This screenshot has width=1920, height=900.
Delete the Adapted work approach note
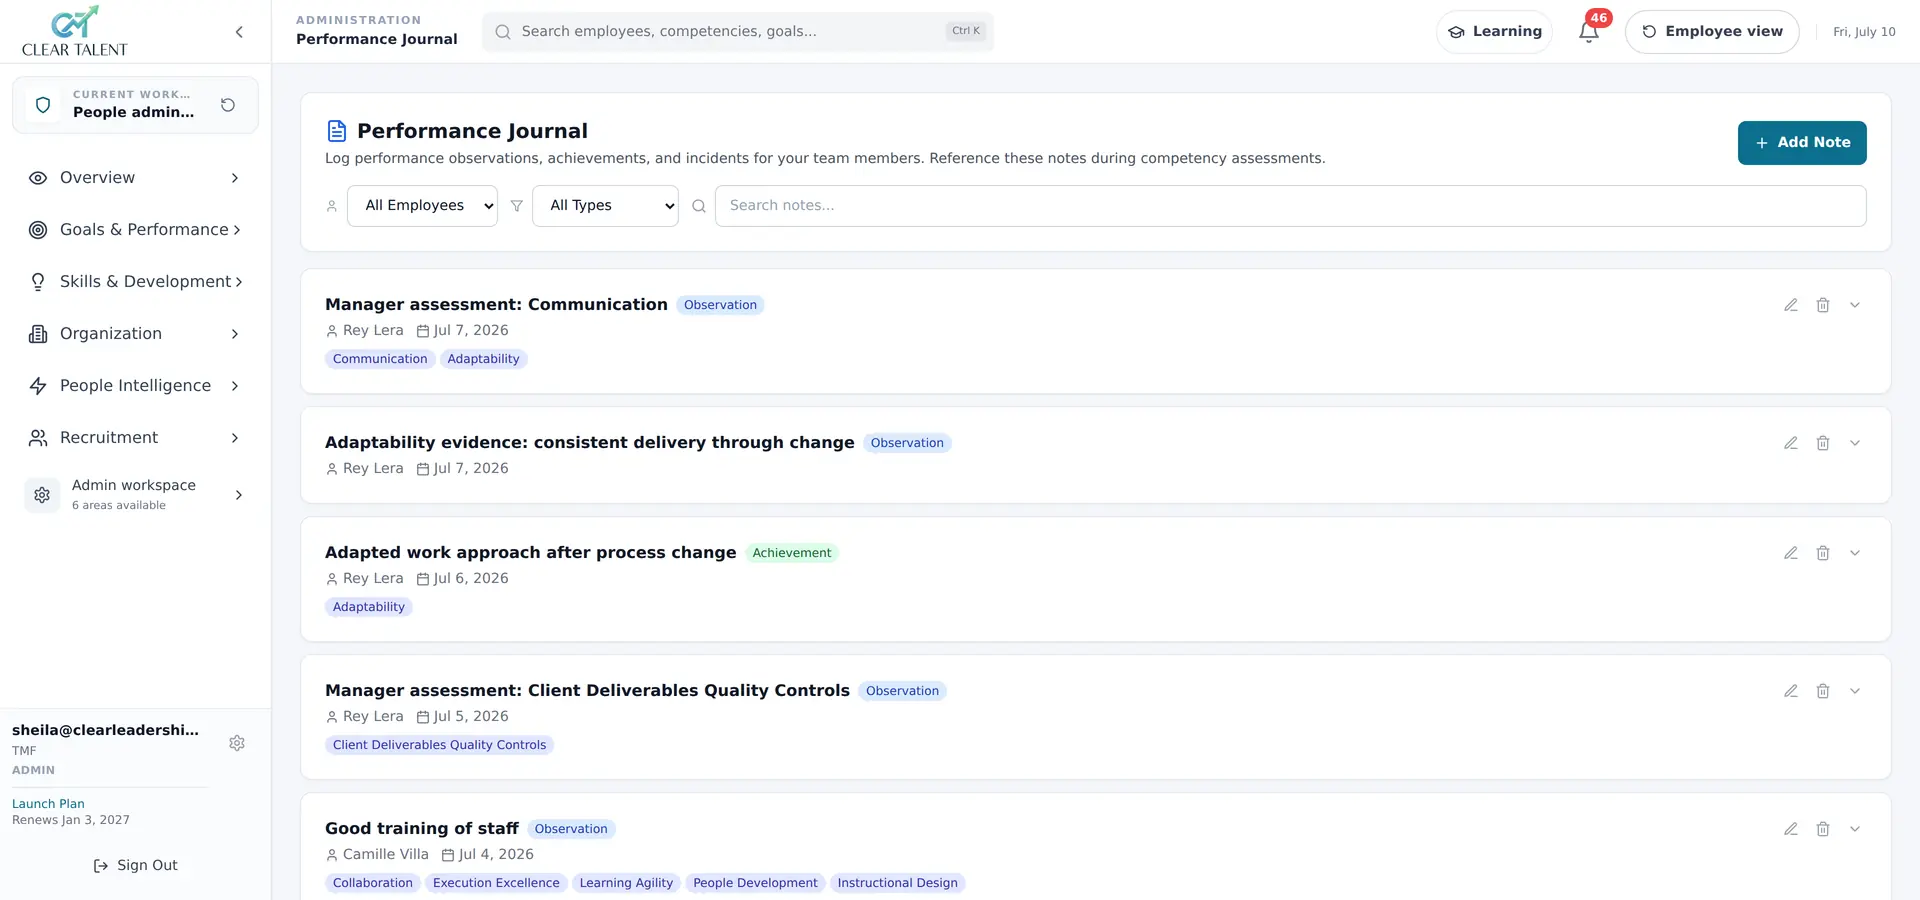pos(1823,553)
